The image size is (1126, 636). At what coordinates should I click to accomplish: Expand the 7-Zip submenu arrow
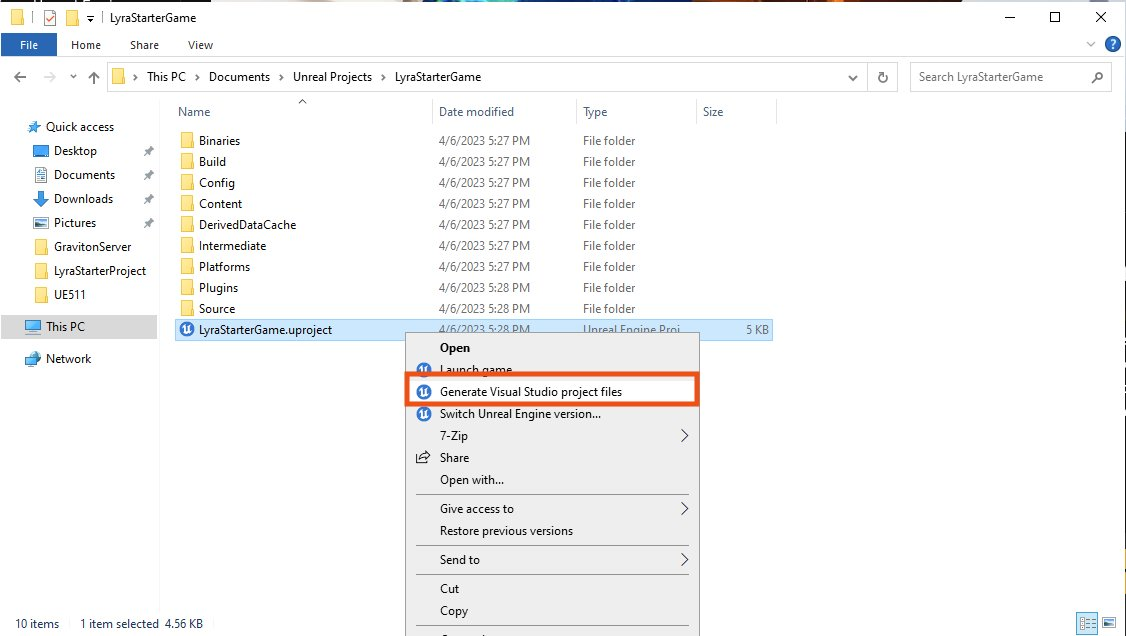pyautogui.click(x=684, y=436)
